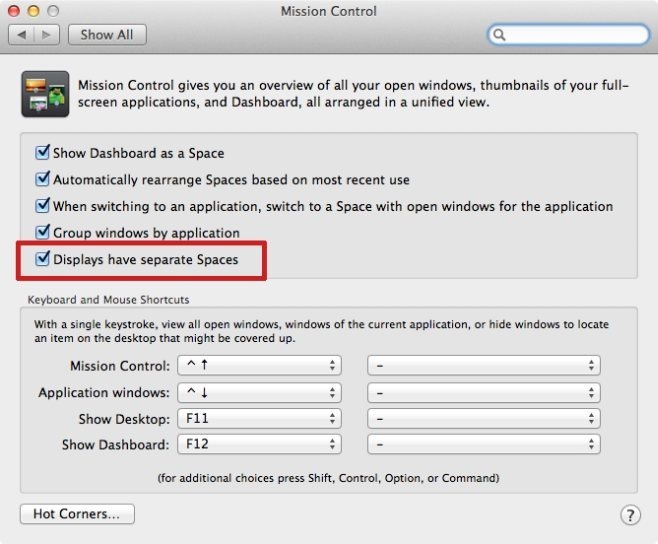Click the Show Dashboard label
658x544 pixels.
coord(115,445)
